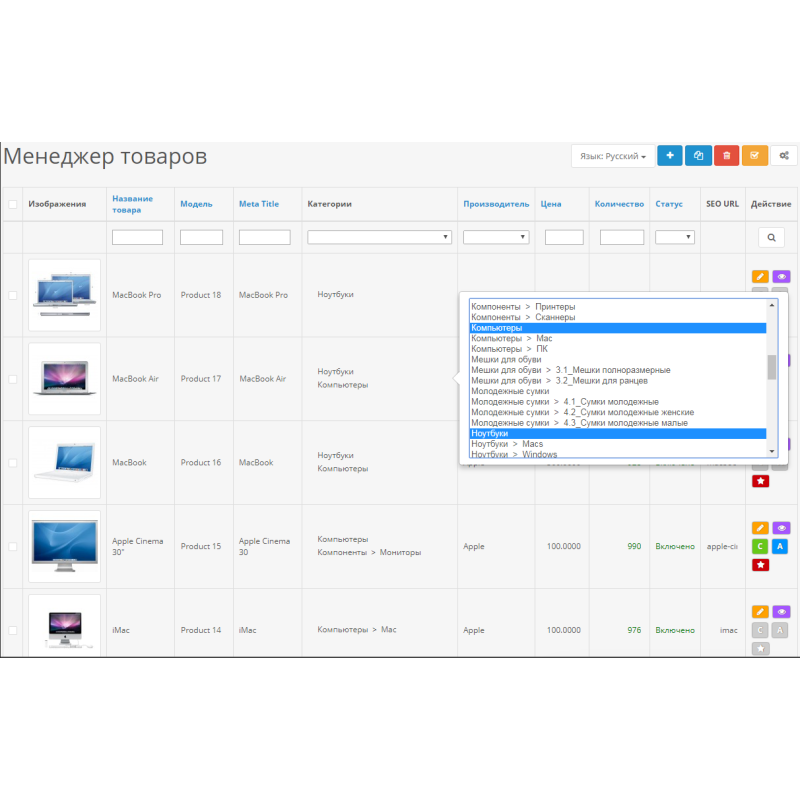This screenshot has width=800, height=800.
Task: Click the red star icon for Apple Cinema
Action: tap(760, 565)
